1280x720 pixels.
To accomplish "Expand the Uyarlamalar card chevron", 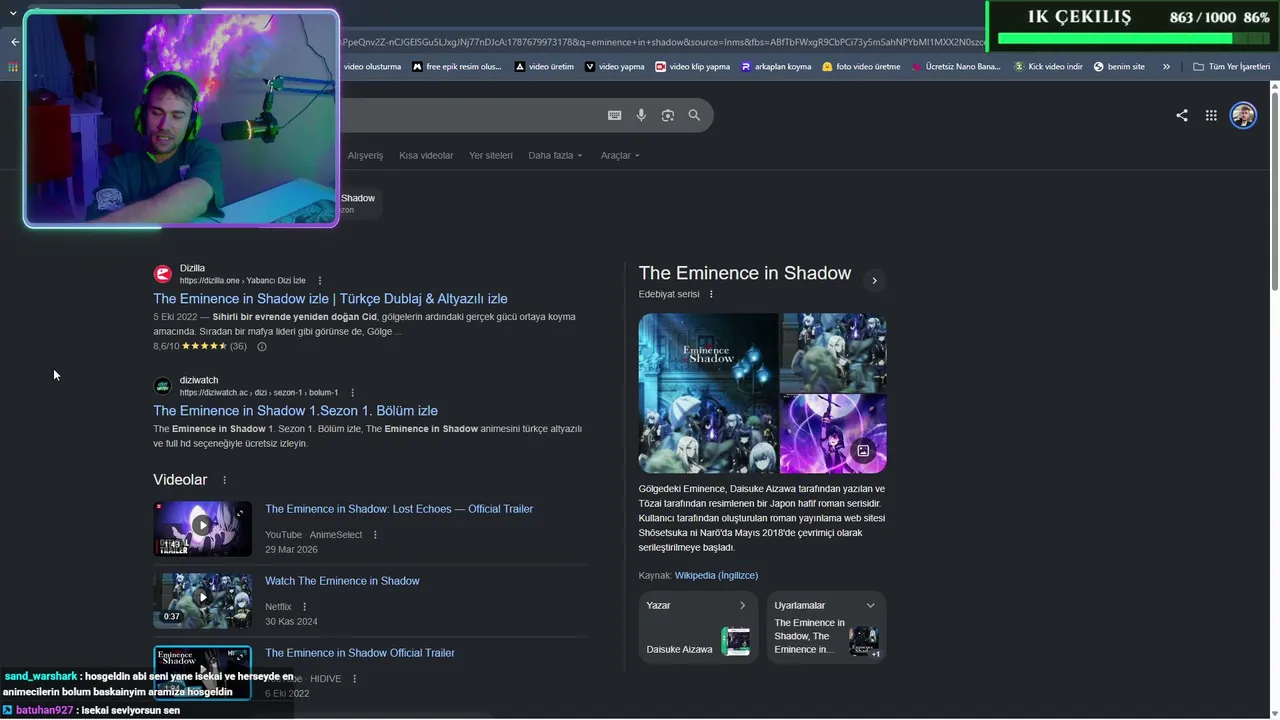I will click(x=870, y=606).
